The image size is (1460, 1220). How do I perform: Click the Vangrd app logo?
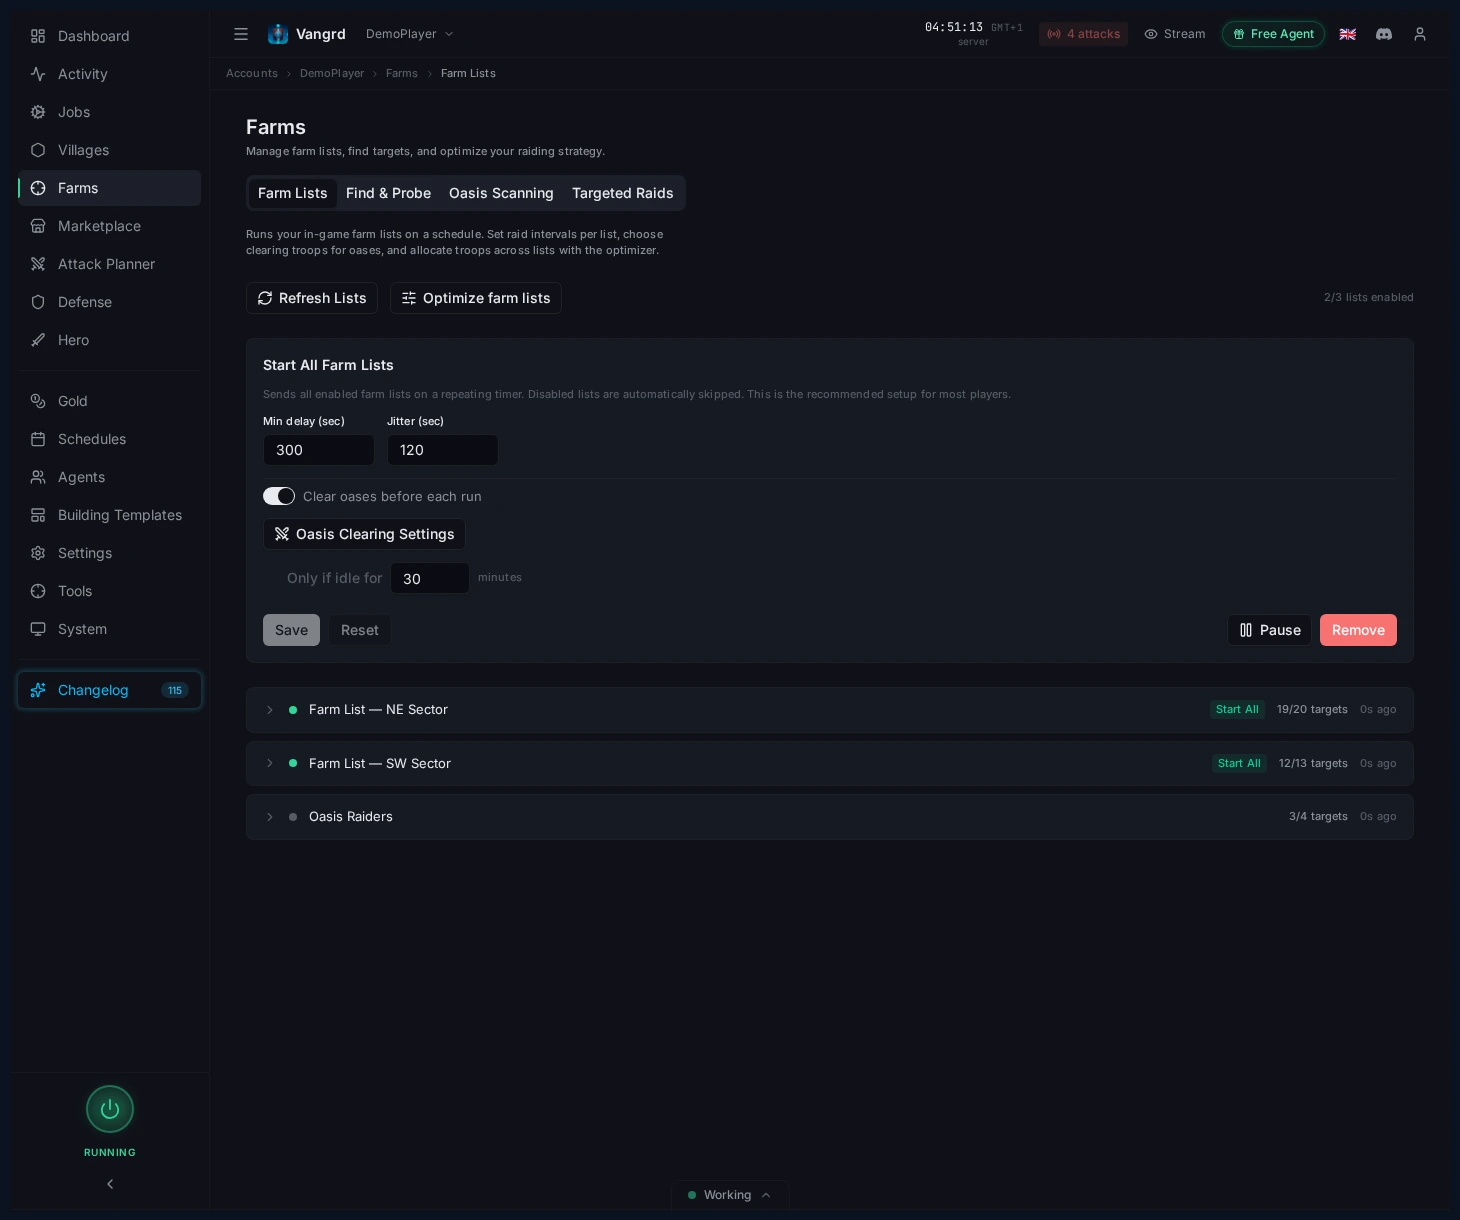pyautogui.click(x=278, y=33)
